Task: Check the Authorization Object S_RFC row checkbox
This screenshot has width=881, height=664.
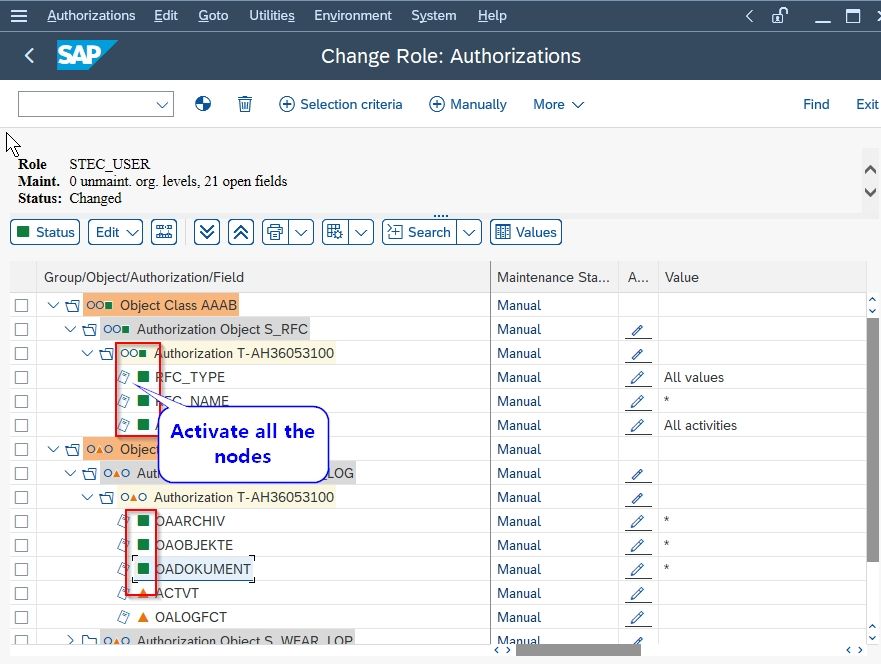Action: pyautogui.click(x=21, y=330)
